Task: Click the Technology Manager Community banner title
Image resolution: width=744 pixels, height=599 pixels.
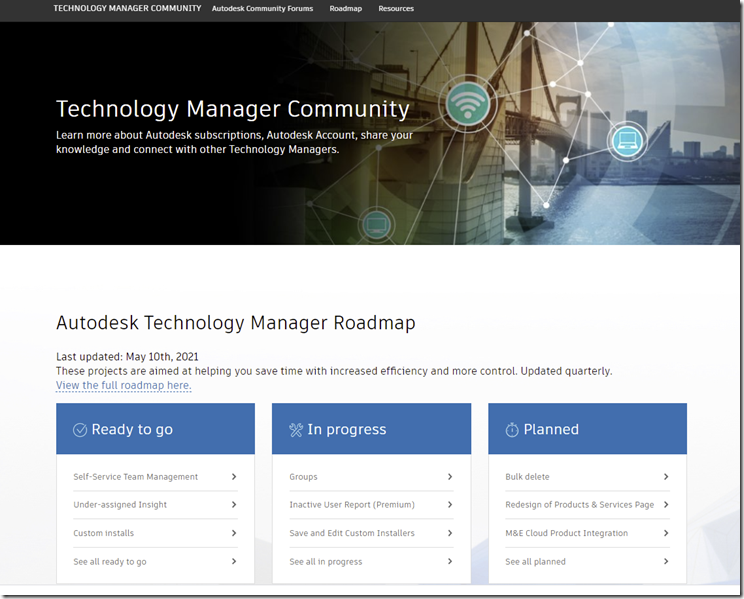Action: point(232,109)
